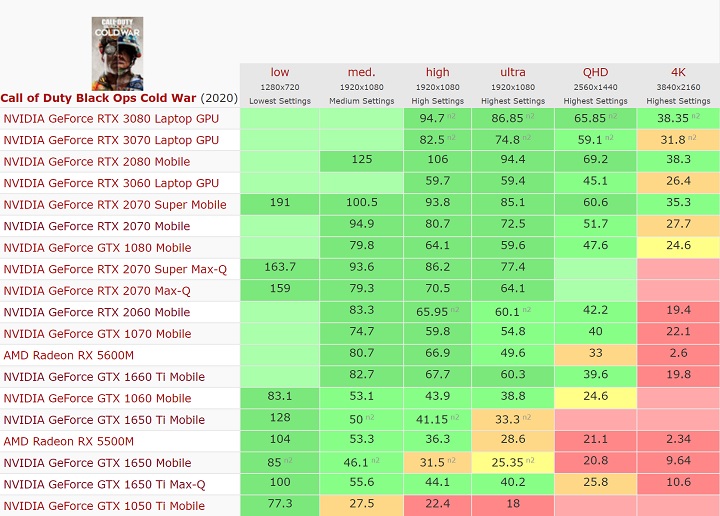
Task: Go to AMD Radeon RX 5500M entry
Action: (x=69, y=441)
